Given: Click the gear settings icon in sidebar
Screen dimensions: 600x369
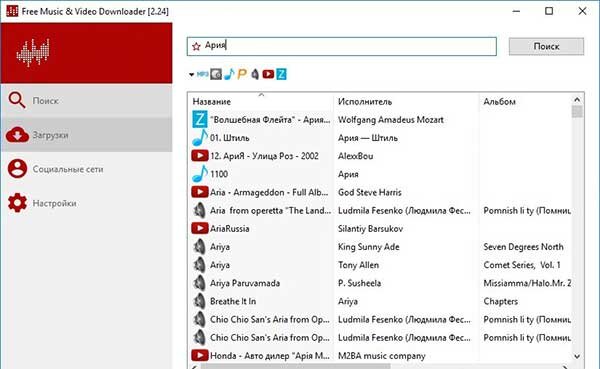Looking at the screenshot, I should (x=17, y=203).
